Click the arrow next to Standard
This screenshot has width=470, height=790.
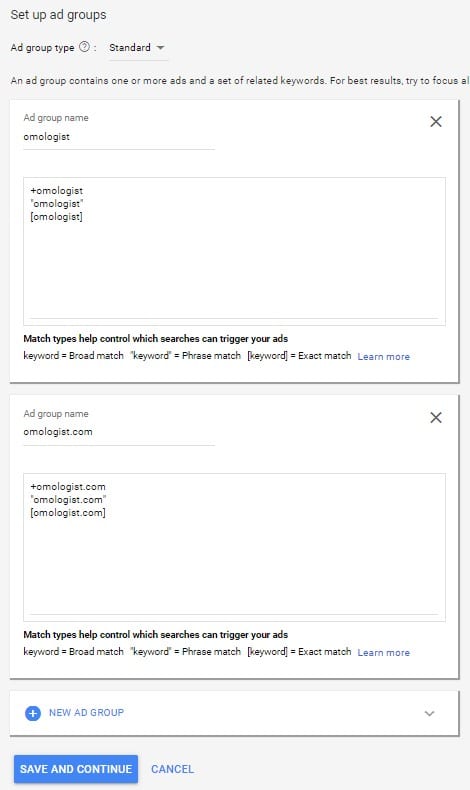pyautogui.click(x=161, y=47)
